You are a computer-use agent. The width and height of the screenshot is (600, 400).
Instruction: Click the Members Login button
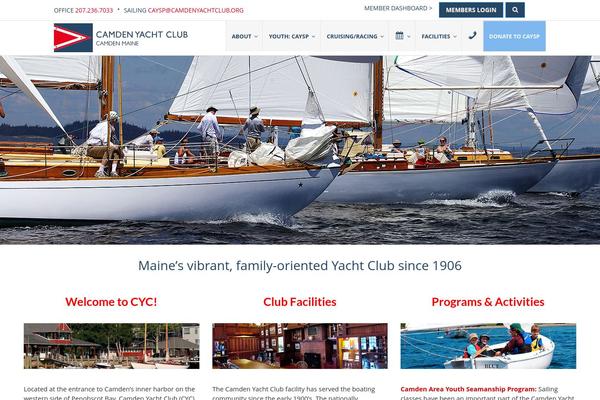coord(471,10)
